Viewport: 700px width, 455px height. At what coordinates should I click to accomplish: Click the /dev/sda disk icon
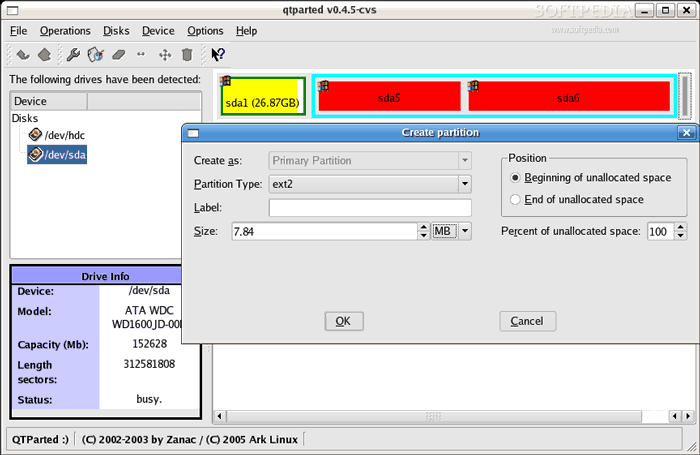(x=35, y=154)
